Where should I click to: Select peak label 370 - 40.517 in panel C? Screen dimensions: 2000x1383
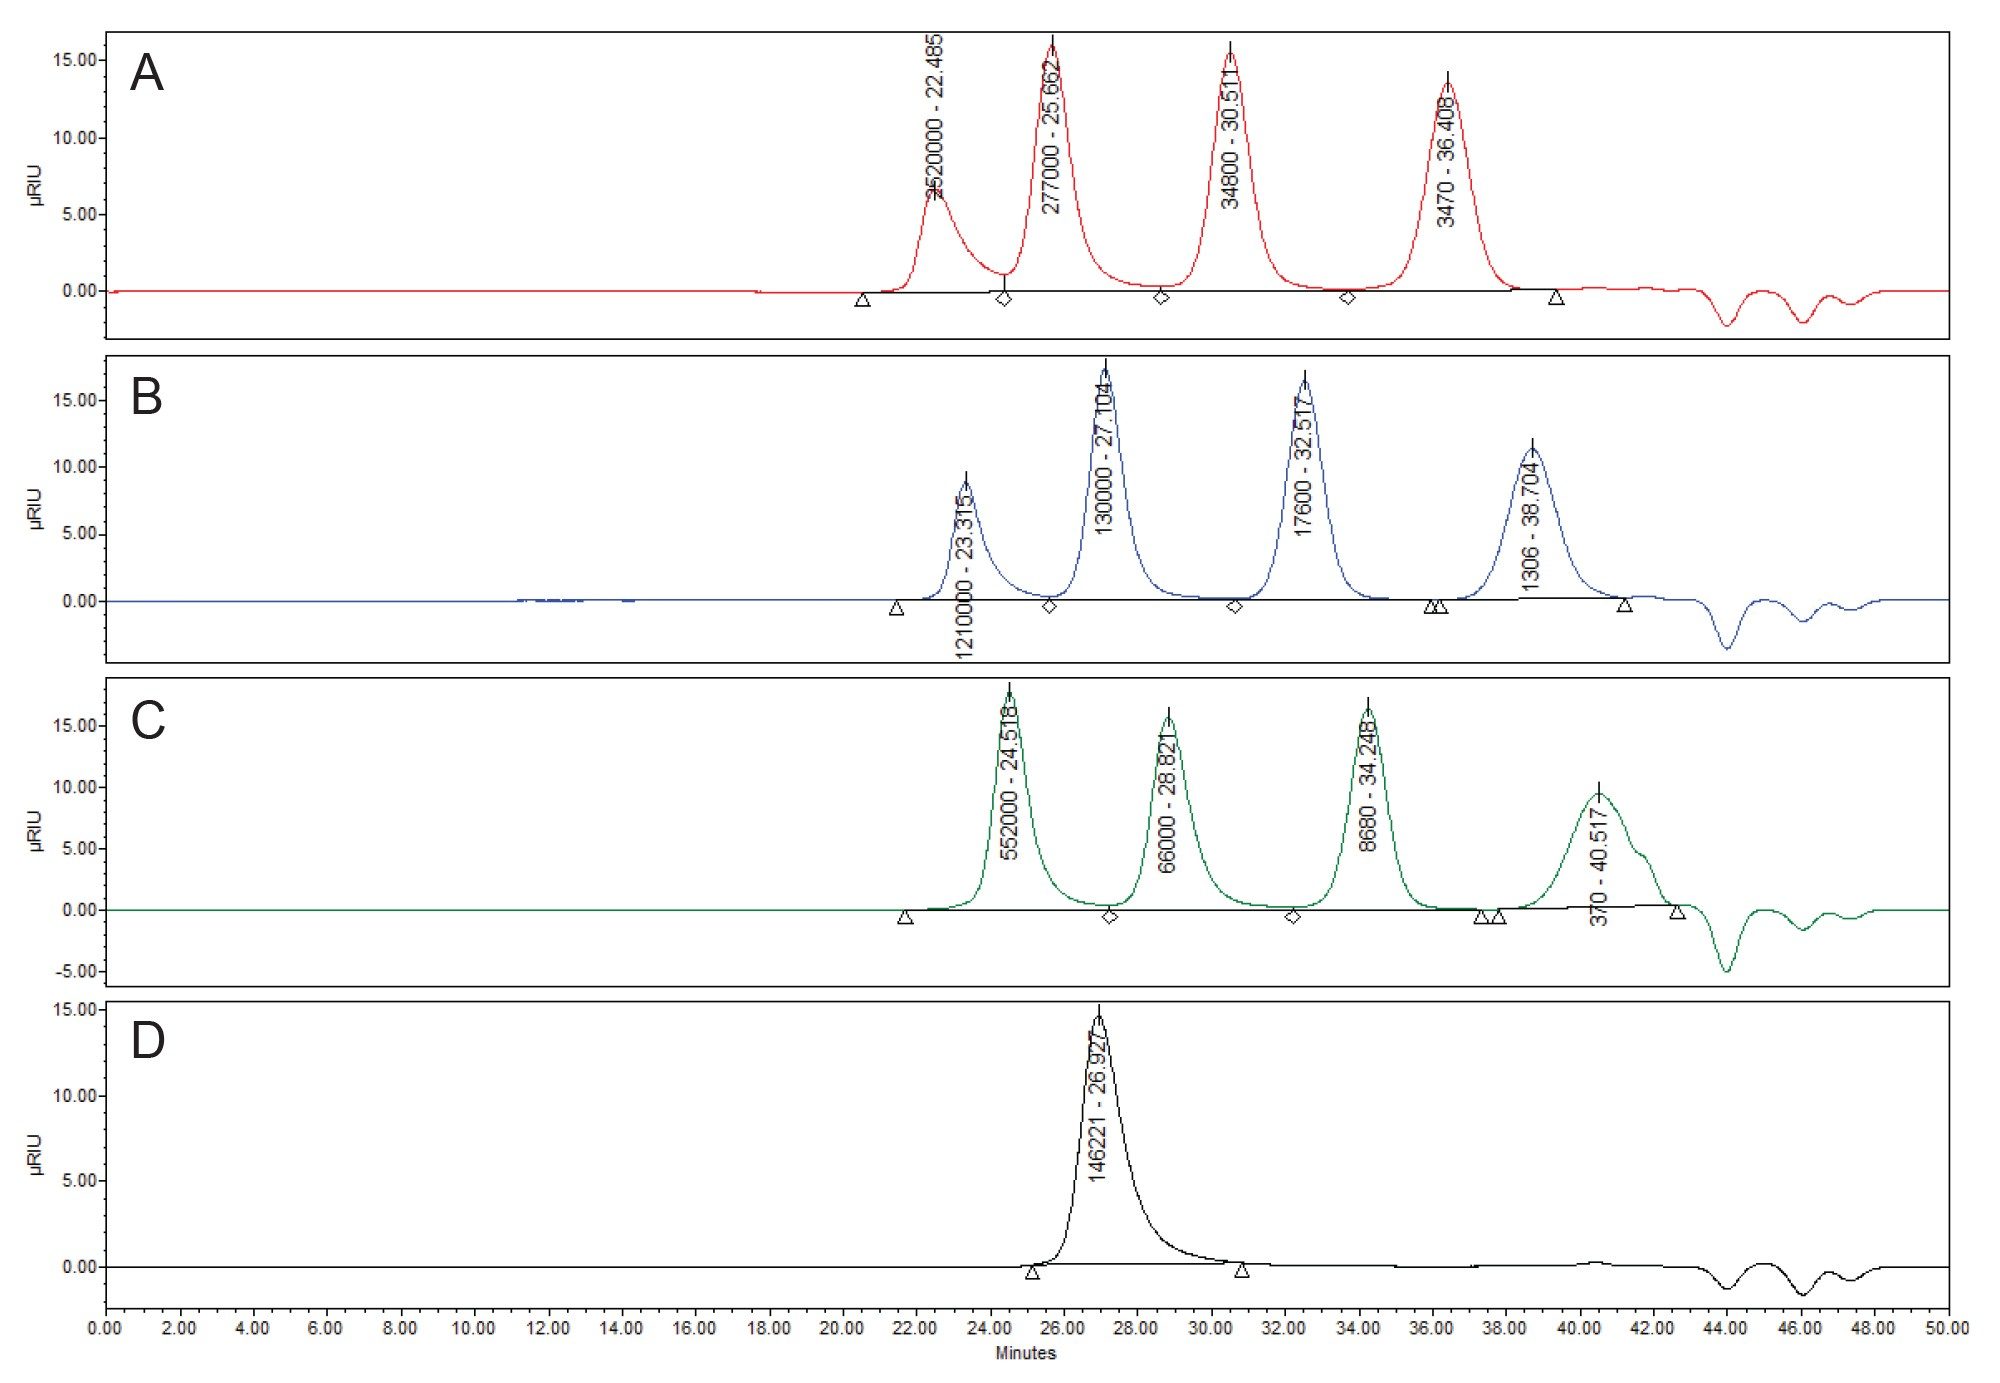[1598, 867]
